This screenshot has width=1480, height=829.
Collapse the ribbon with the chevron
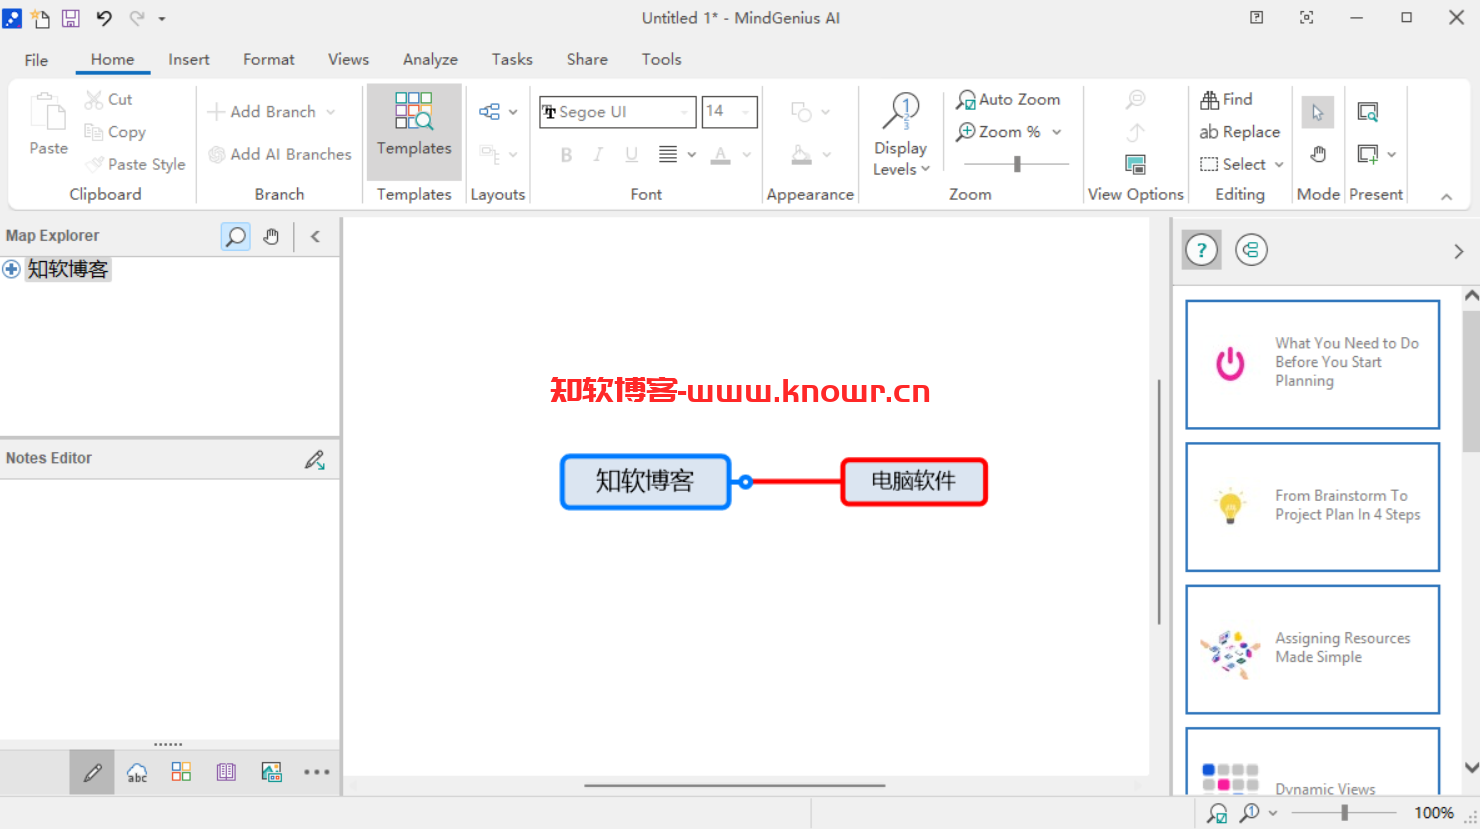coord(1446,197)
